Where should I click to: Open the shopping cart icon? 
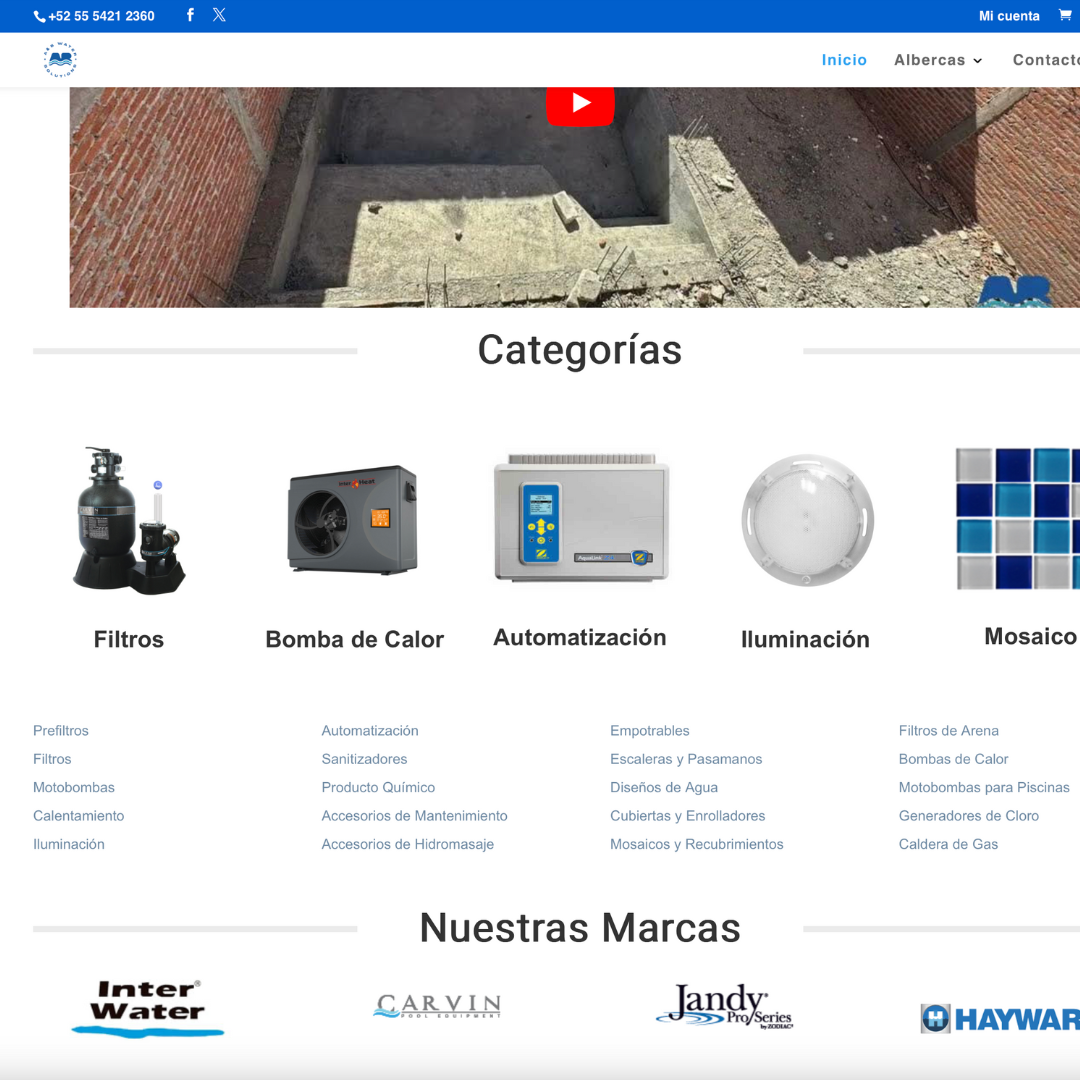[1065, 15]
